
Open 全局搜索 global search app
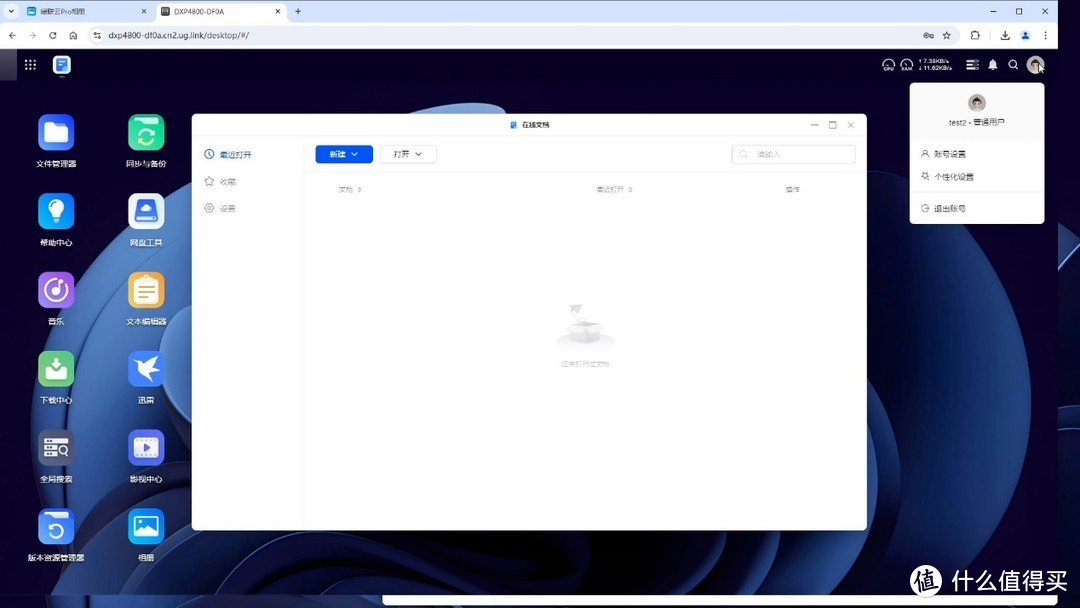click(55, 447)
